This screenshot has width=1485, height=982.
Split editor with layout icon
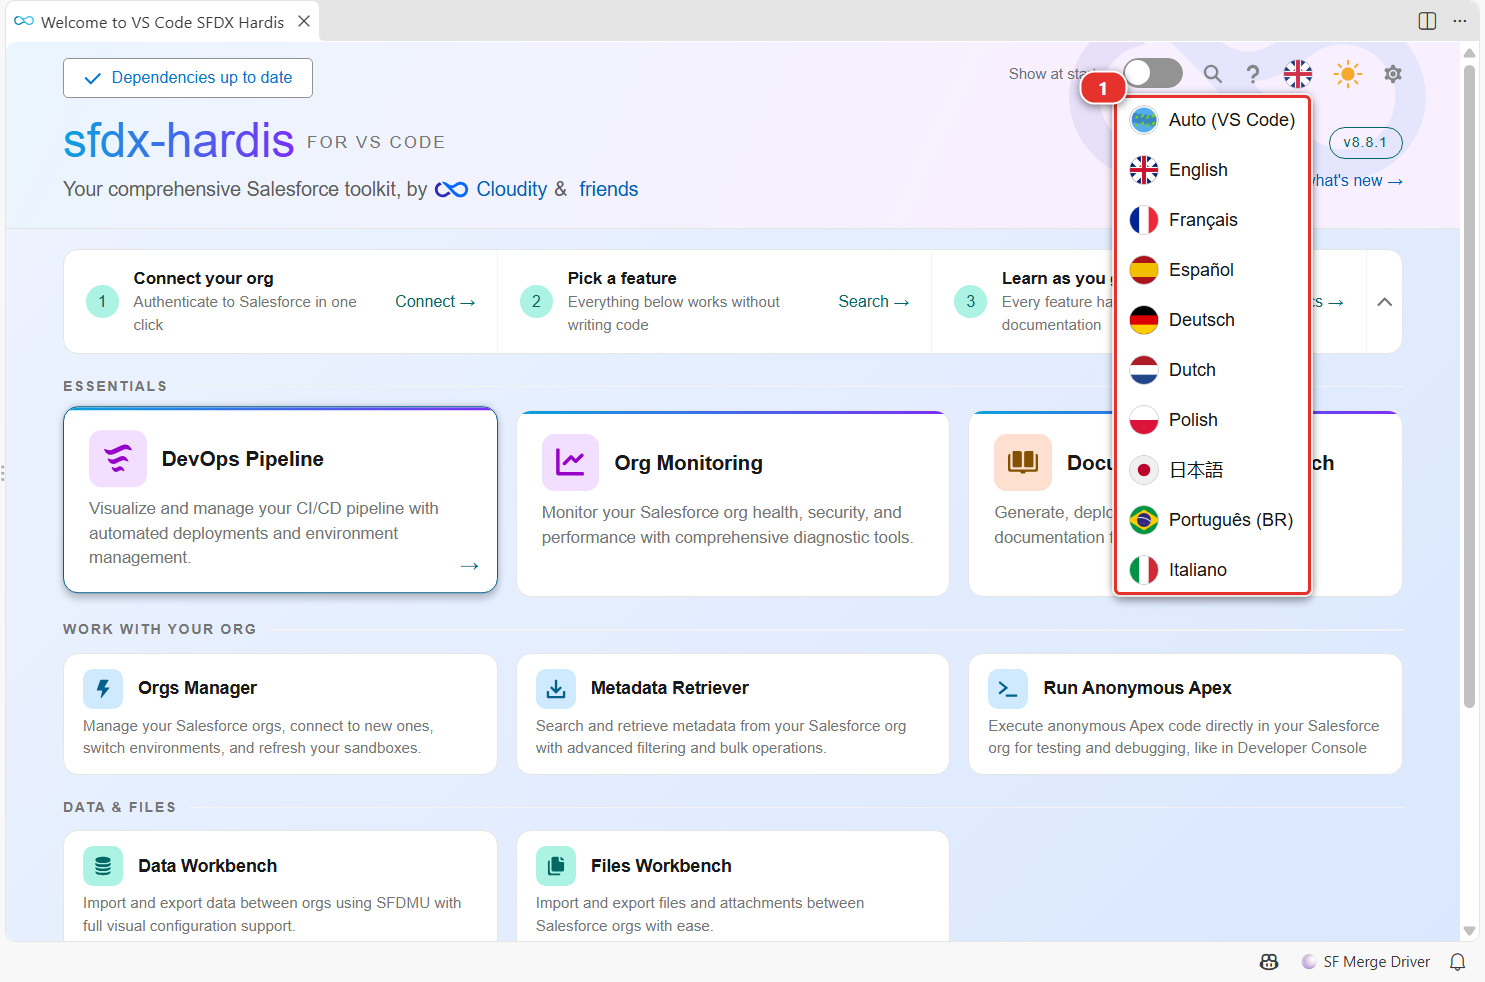[1427, 21]
